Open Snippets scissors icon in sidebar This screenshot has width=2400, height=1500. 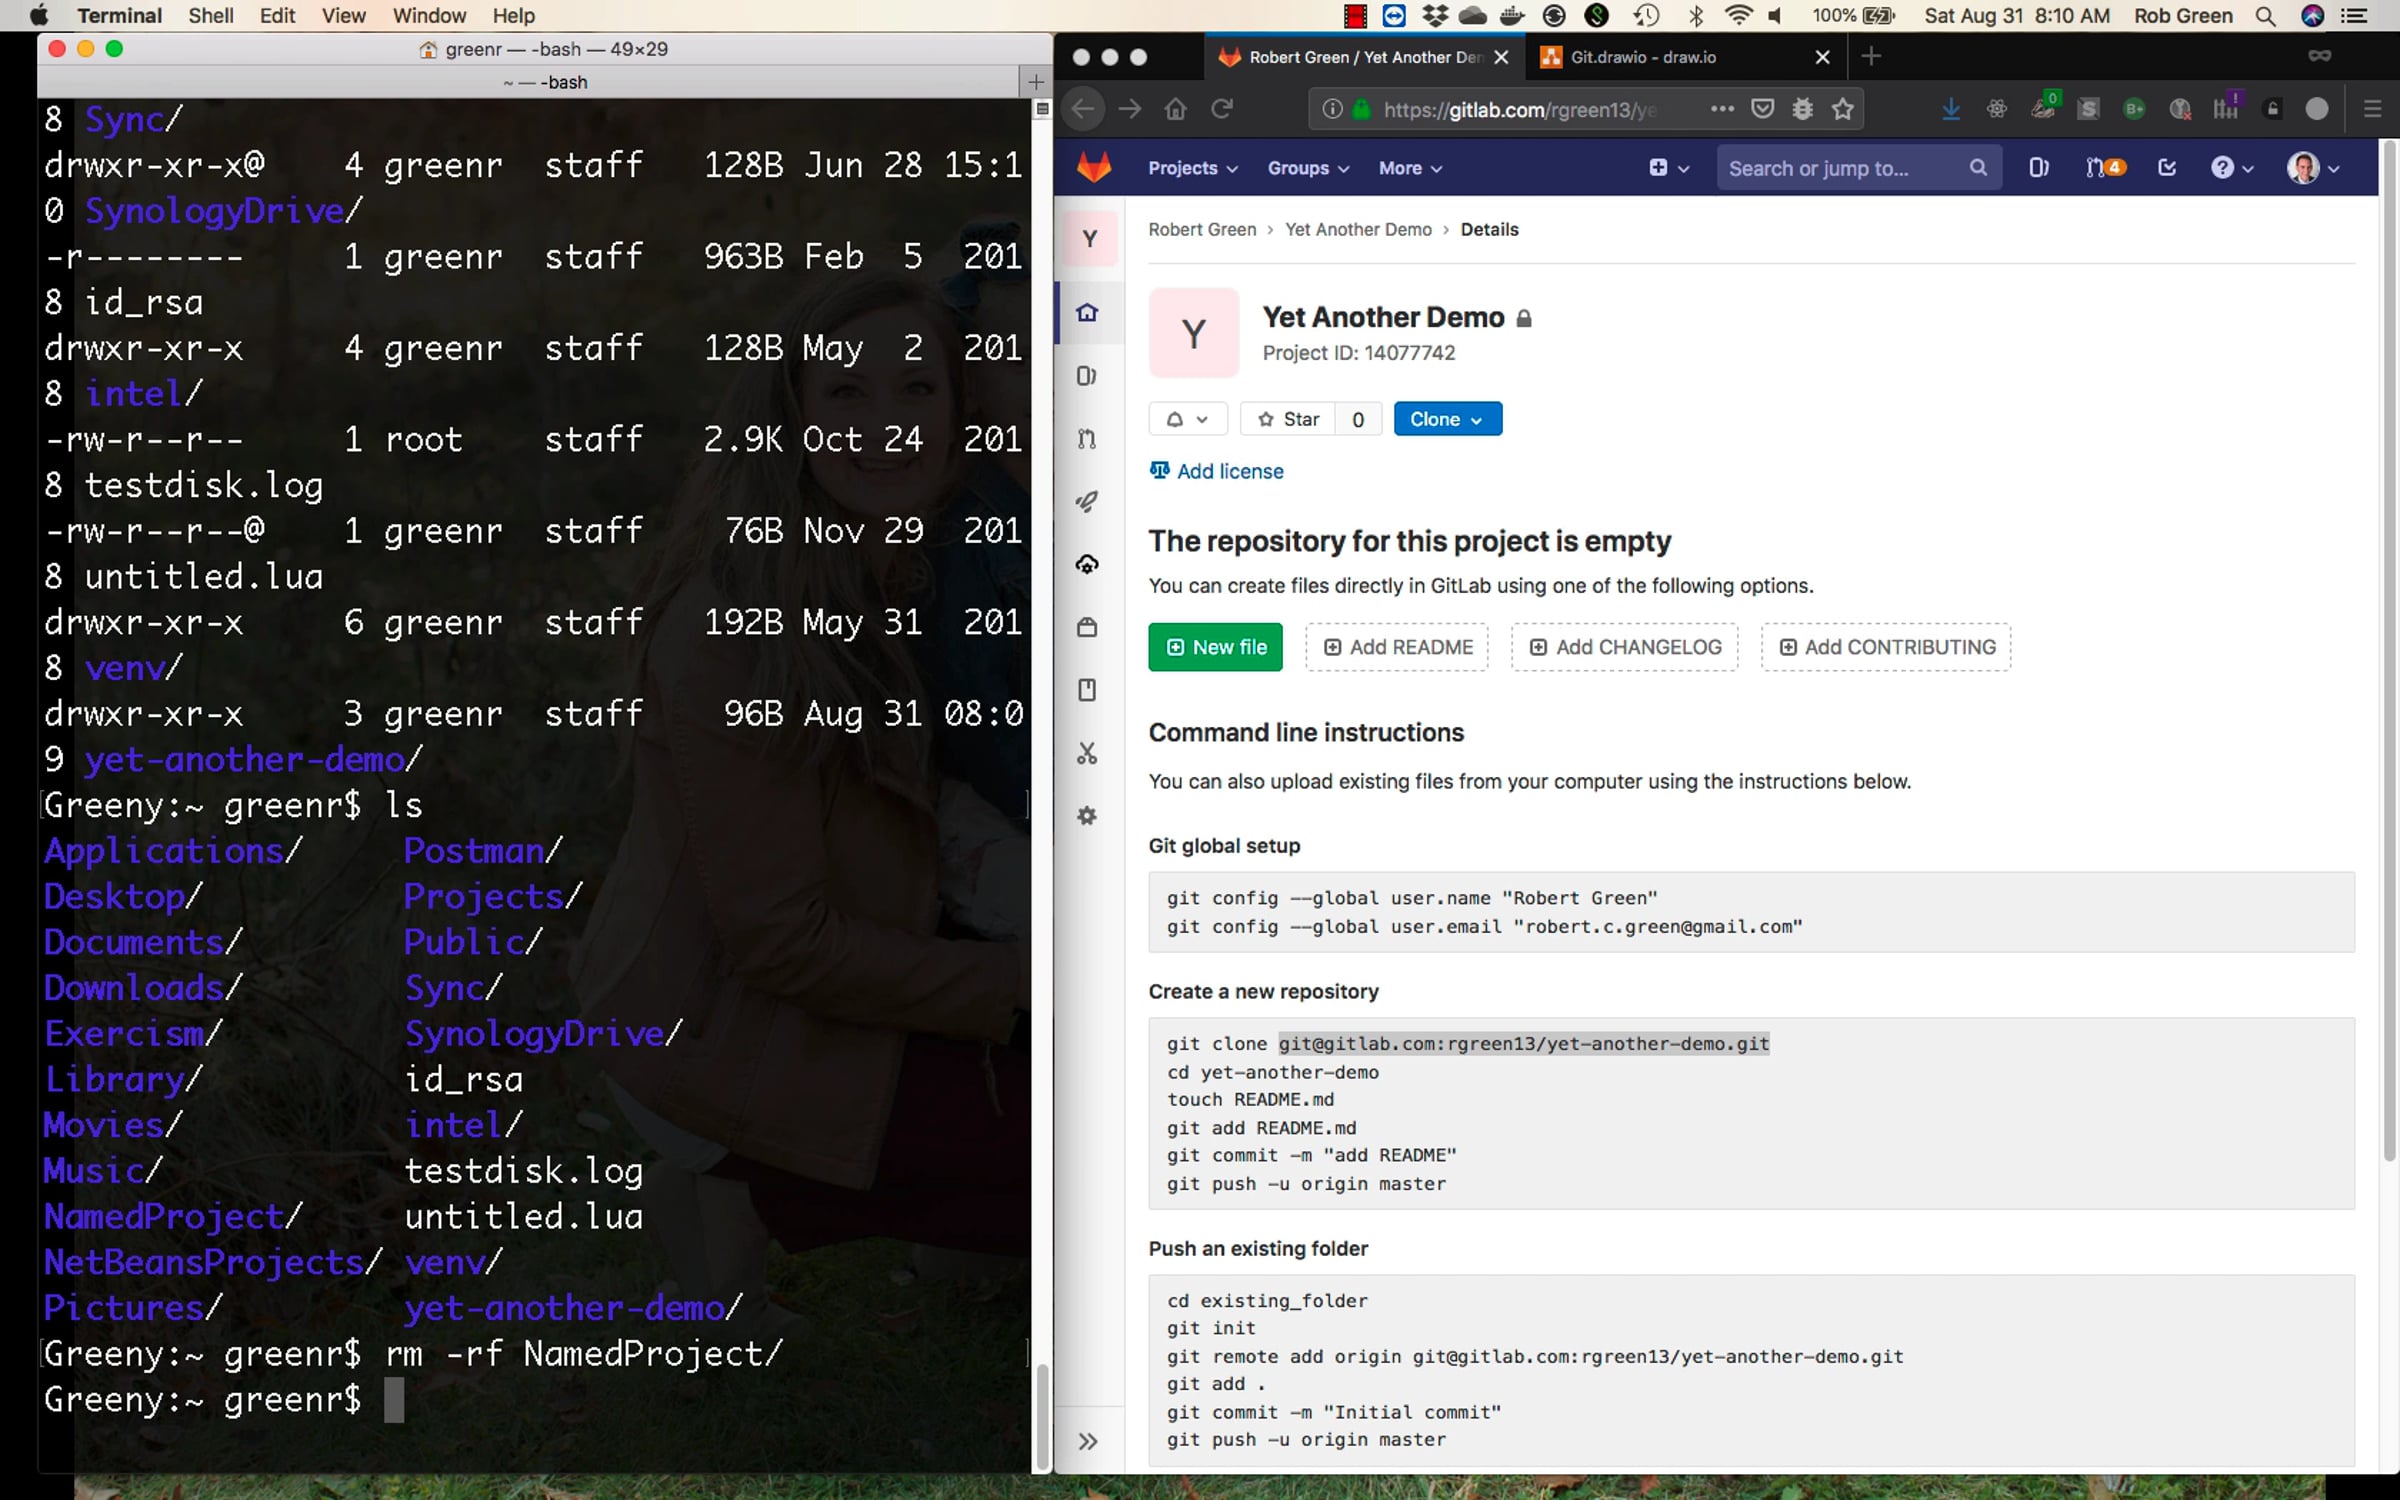(x=1087, y=753)
